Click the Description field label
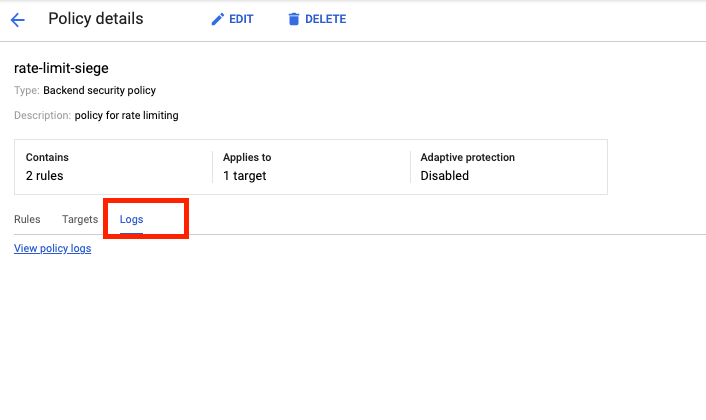 [x=42, y=115]
